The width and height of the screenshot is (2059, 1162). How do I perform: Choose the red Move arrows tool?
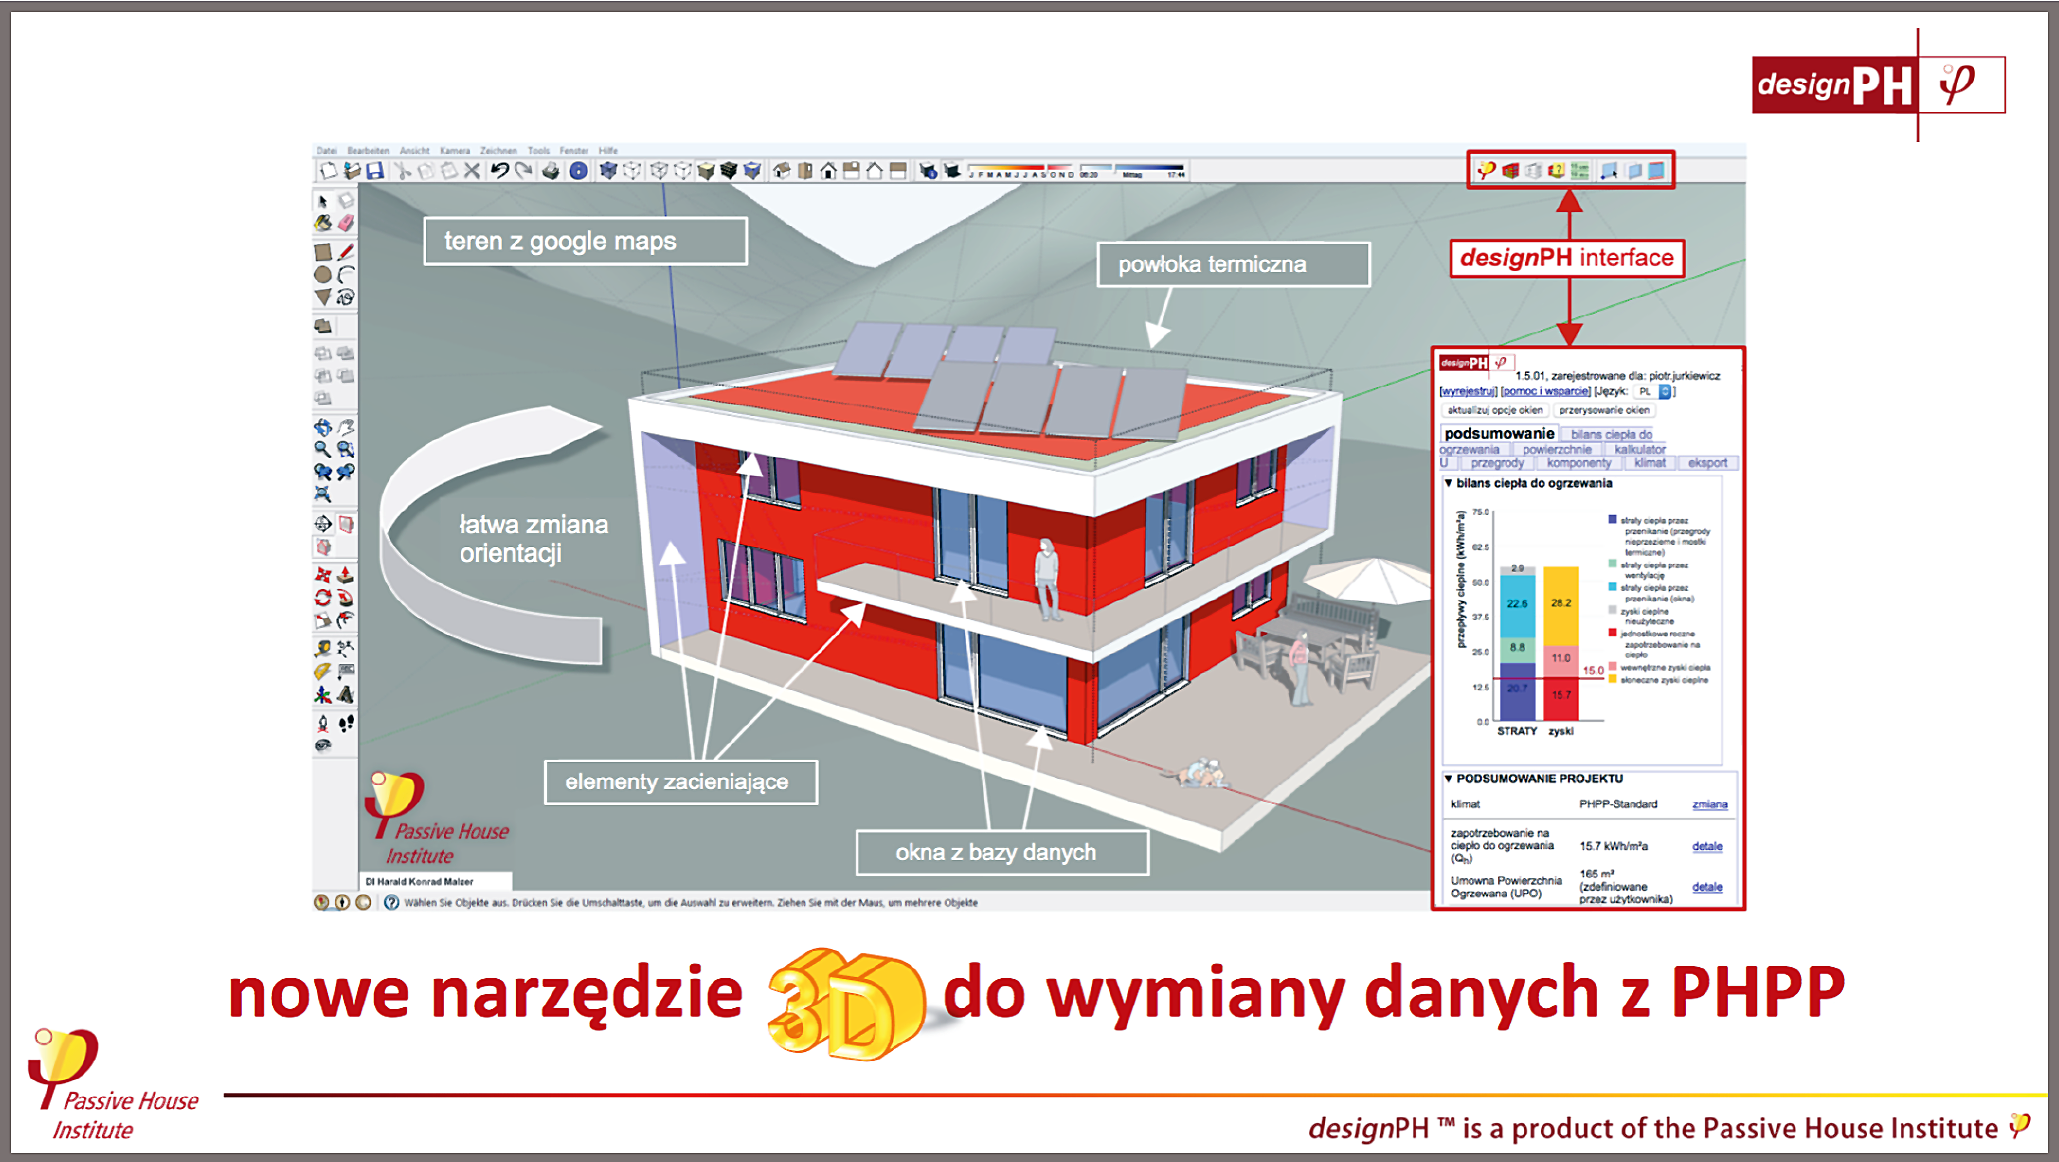[x=323, y=575]
